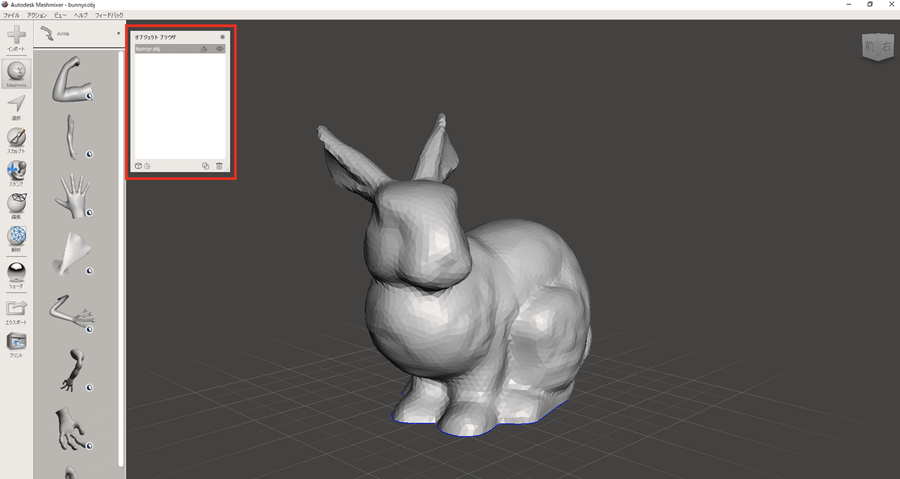This screenshot has width=900, height=479.
Task: Open the スカルプト (Sculpt) brush tool
Action: click(x=16, y=138)
